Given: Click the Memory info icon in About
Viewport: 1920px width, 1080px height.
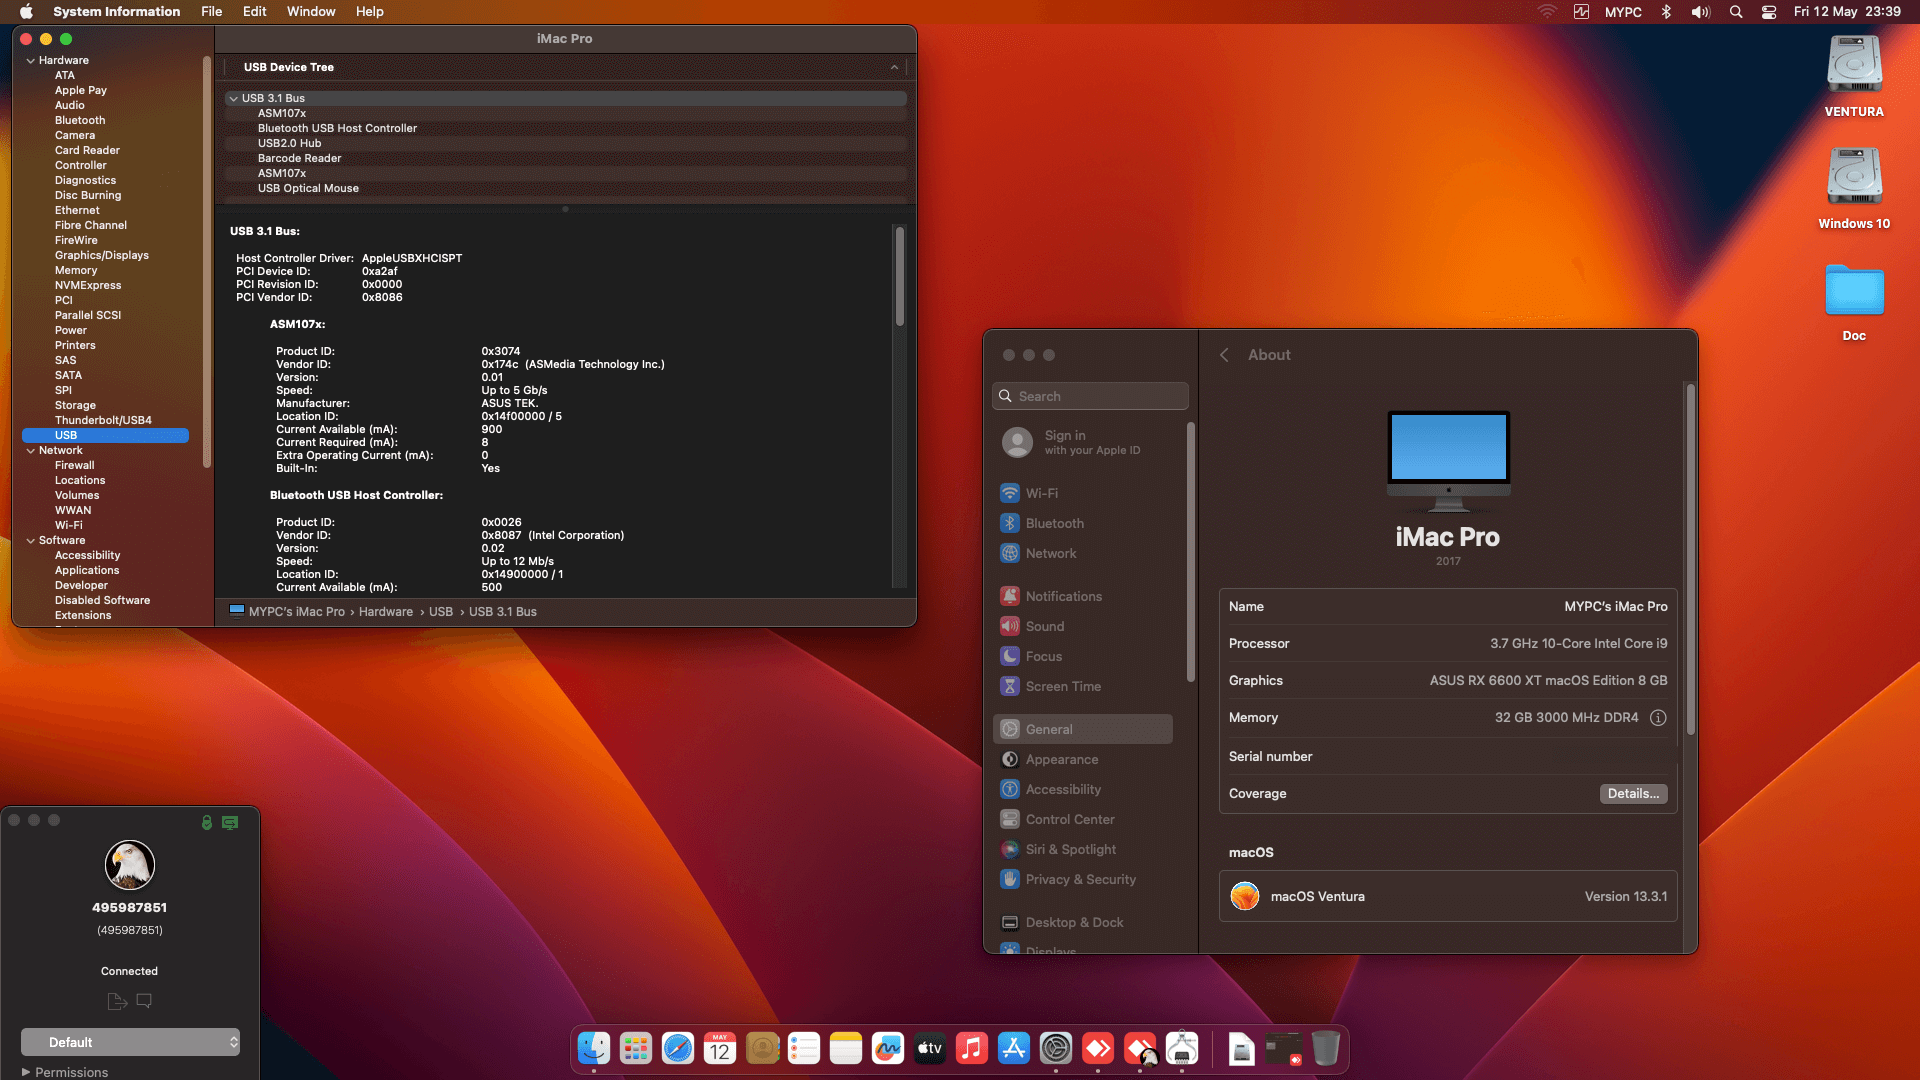Looking at the screenshot, I should tap(1658, 718).
